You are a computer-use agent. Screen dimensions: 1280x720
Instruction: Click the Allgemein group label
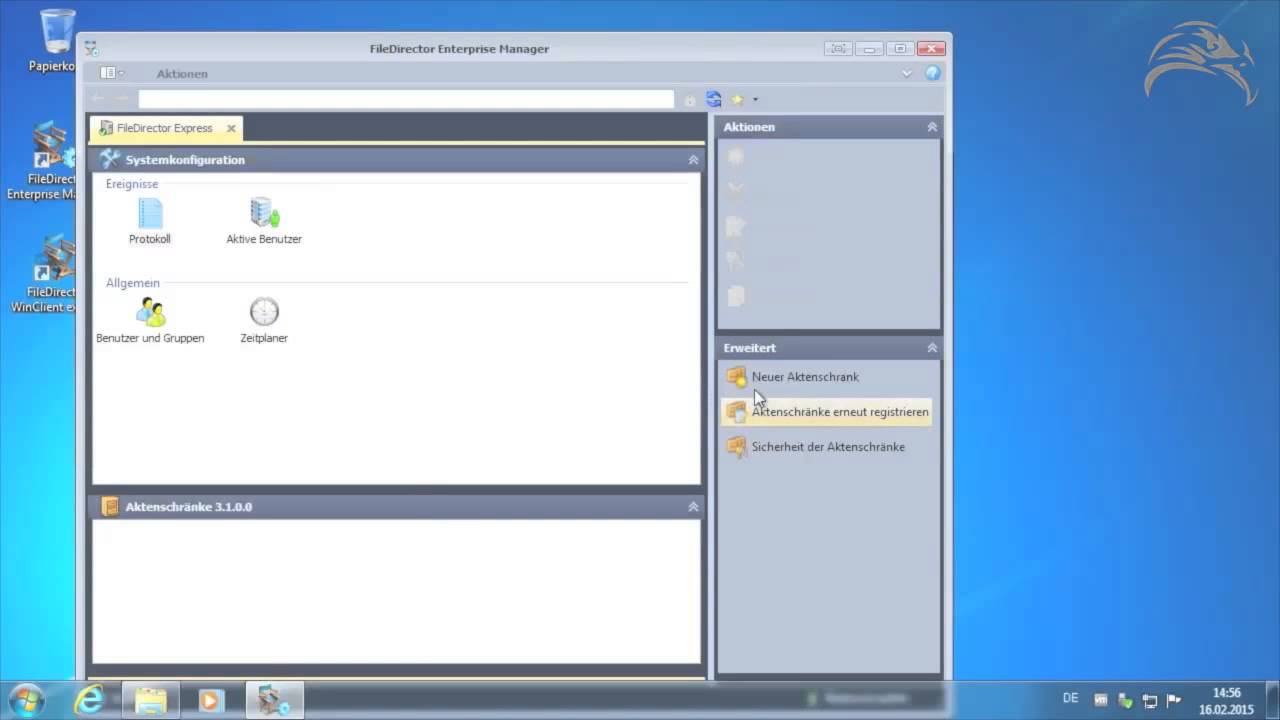[x=133, y=283]
